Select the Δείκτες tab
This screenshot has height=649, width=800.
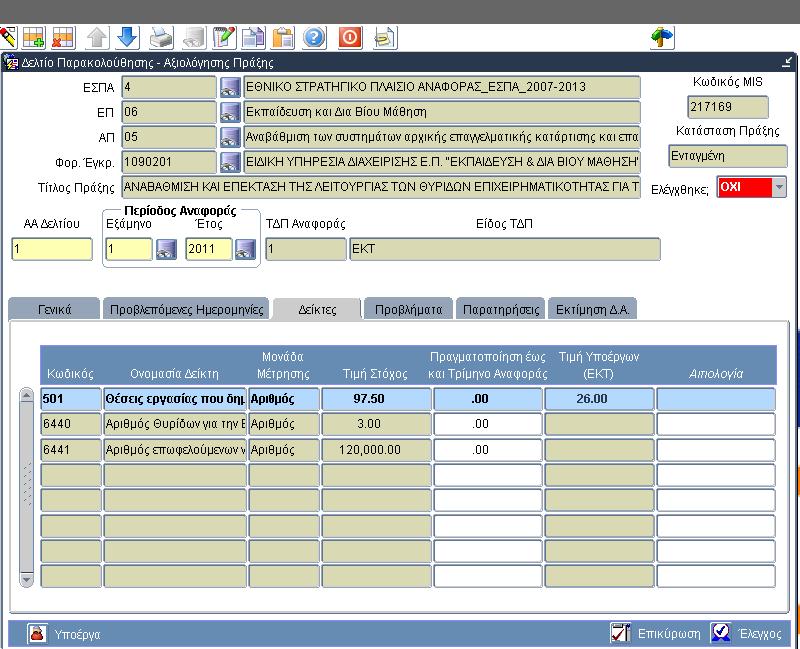coord(317,309)
